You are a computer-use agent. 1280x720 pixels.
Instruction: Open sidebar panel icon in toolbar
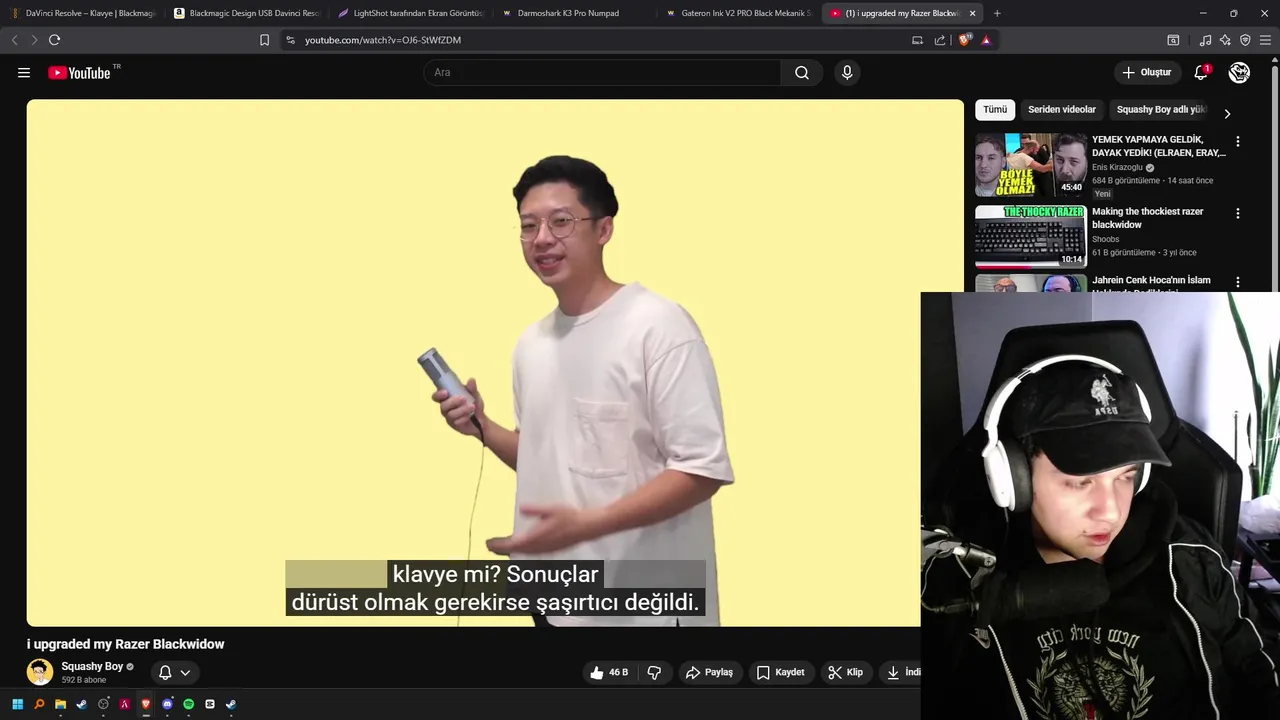click(1173, 40)
